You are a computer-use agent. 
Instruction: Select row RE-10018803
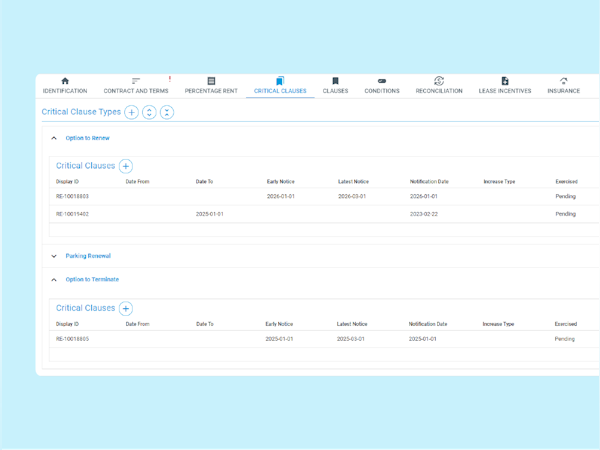(x=324, y=196)
